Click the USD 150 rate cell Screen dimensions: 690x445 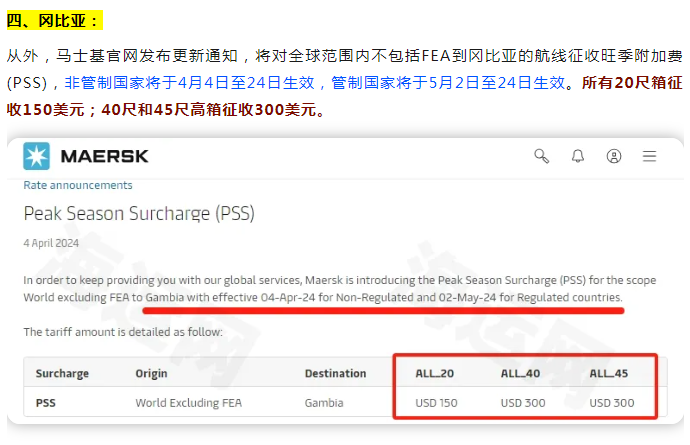[x=436, y=403]
